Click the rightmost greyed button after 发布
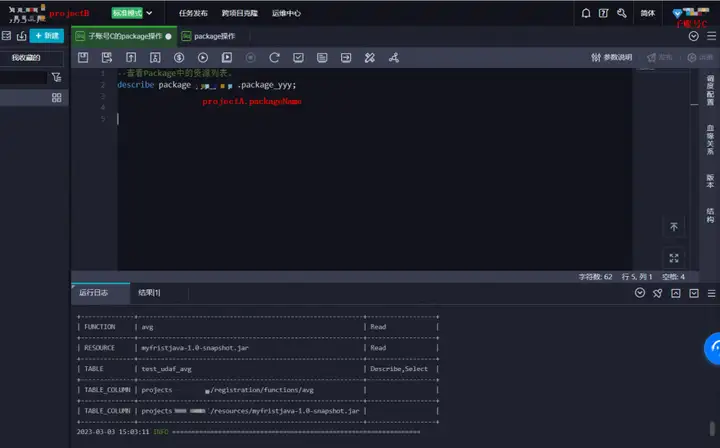The height and width of the screenshot is (448, 720). pyautogui.click(x=700, y=57)
